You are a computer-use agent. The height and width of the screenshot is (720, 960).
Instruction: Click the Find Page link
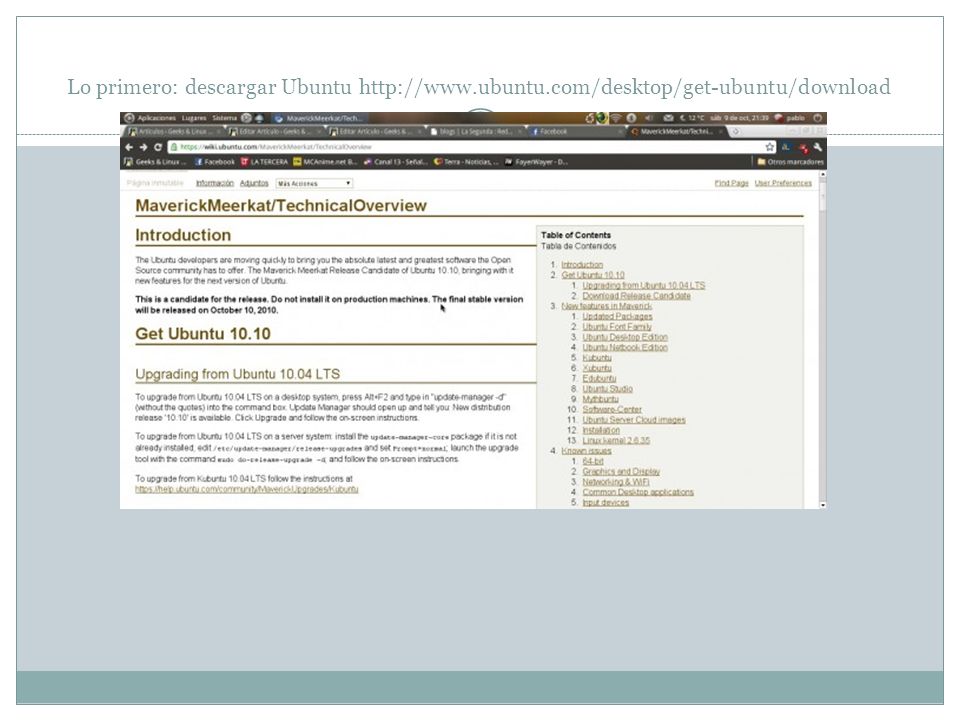(x=731, y=183)
